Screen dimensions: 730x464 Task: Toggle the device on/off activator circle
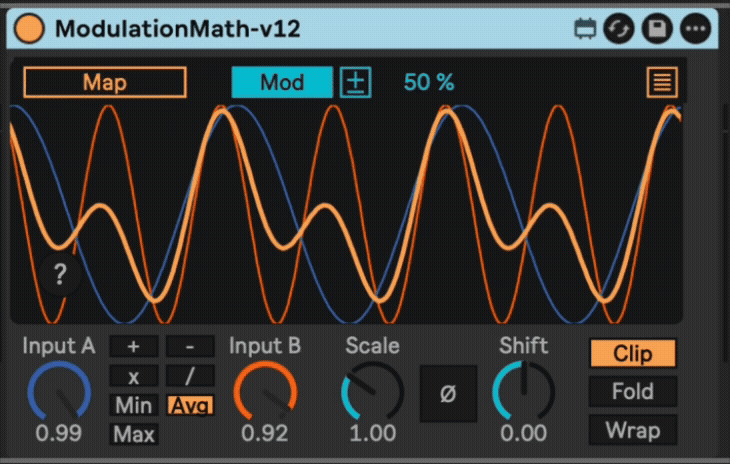click(29, 28)
